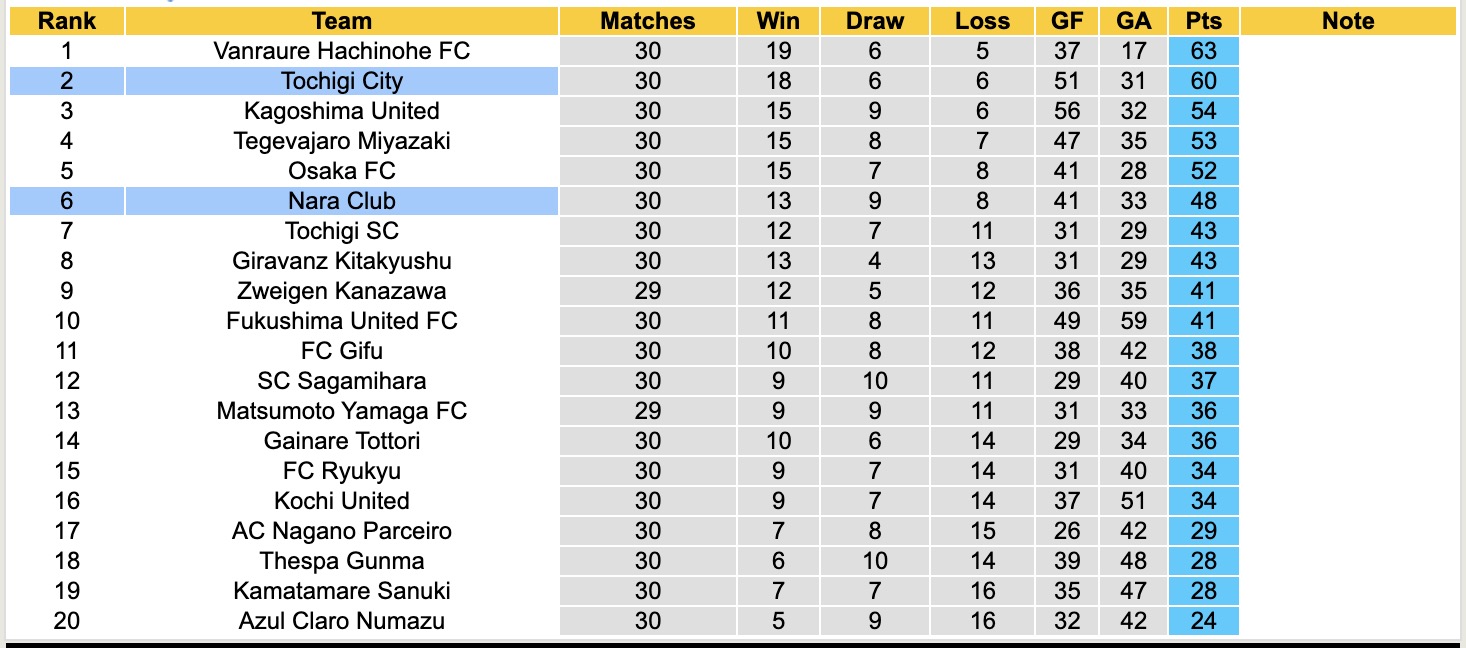Click the Rank column header
The height and width of the screenshot is (648, 1466).
point(67,21)
